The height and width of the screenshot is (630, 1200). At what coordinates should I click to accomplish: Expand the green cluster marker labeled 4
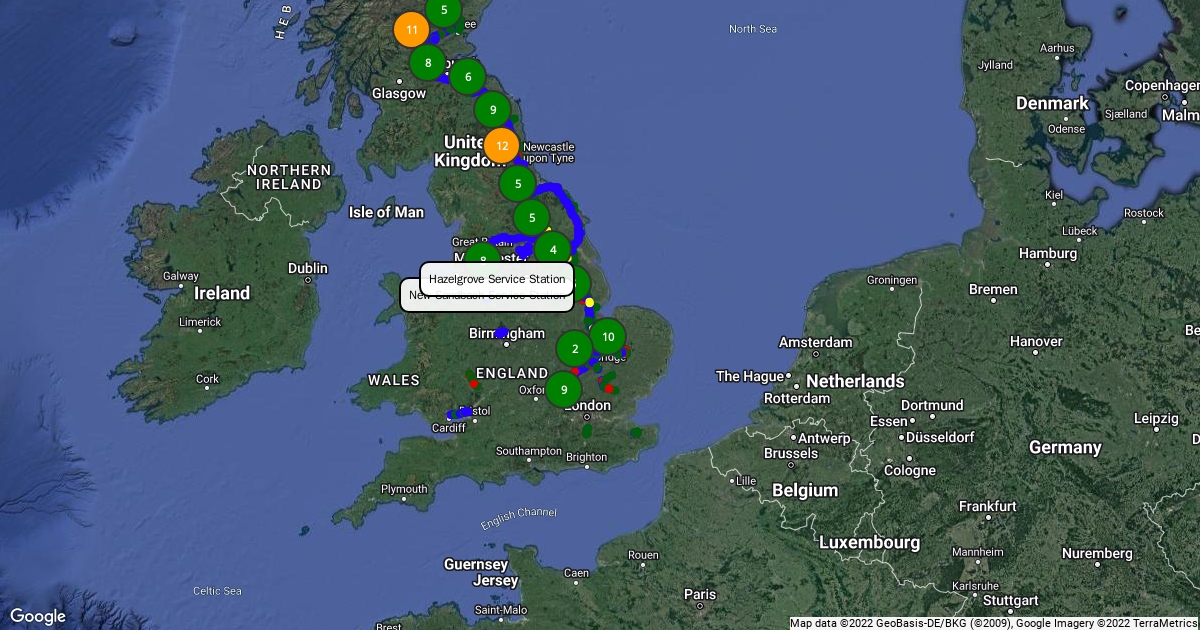pos(552,249)
